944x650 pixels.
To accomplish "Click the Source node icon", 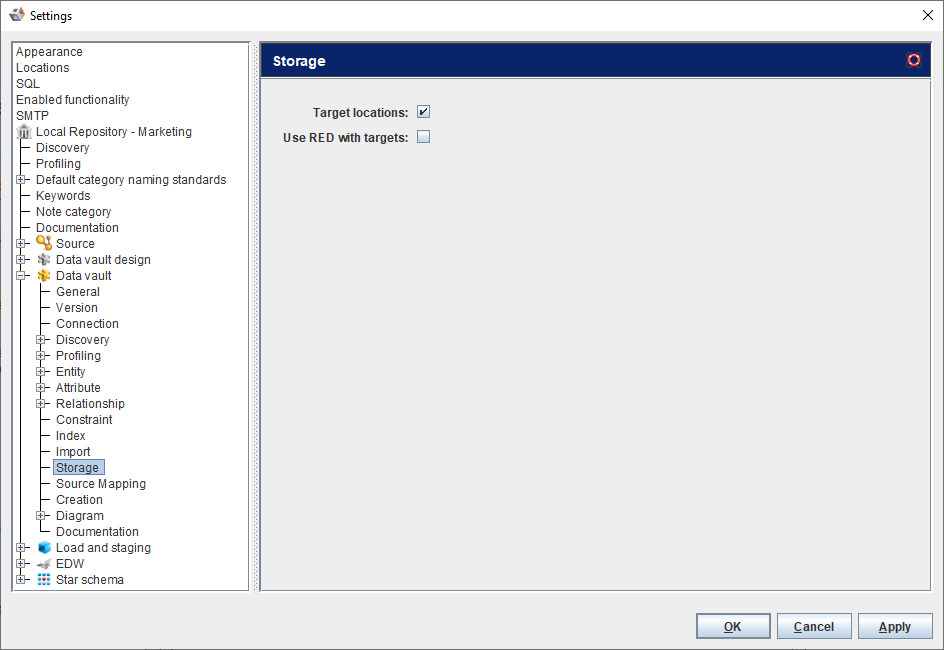I will 44,244.
